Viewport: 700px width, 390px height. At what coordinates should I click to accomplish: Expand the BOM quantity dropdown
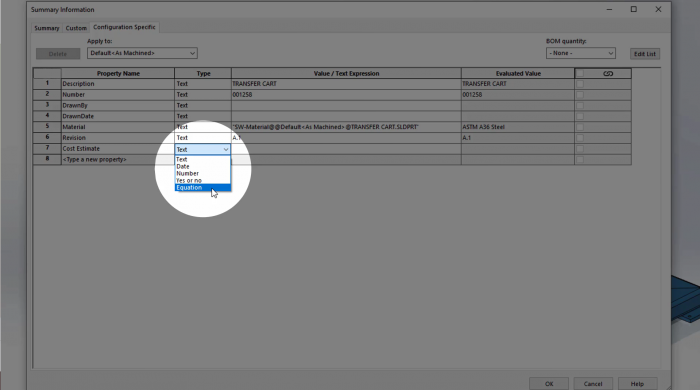tap(580, 53)
